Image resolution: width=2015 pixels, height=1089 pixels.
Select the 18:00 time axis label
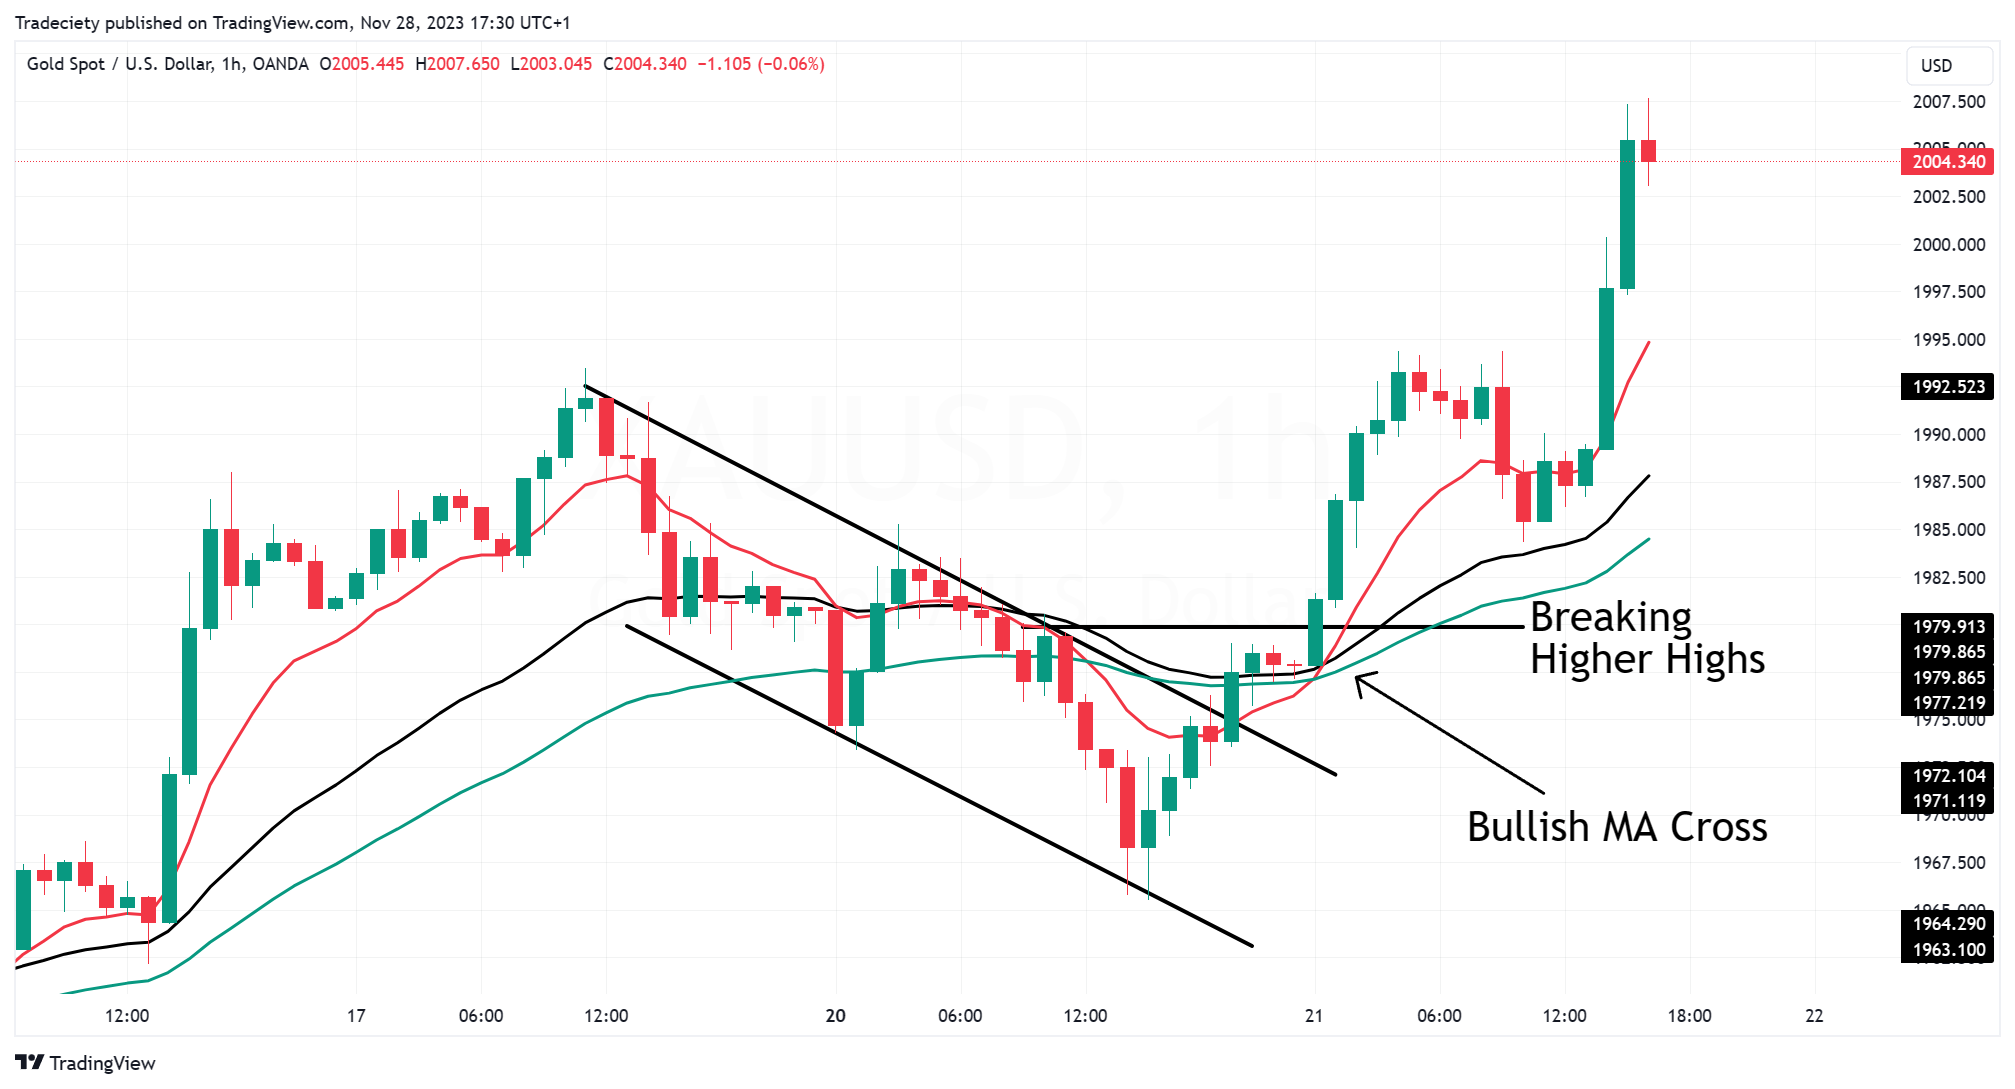(1689, 1016)
